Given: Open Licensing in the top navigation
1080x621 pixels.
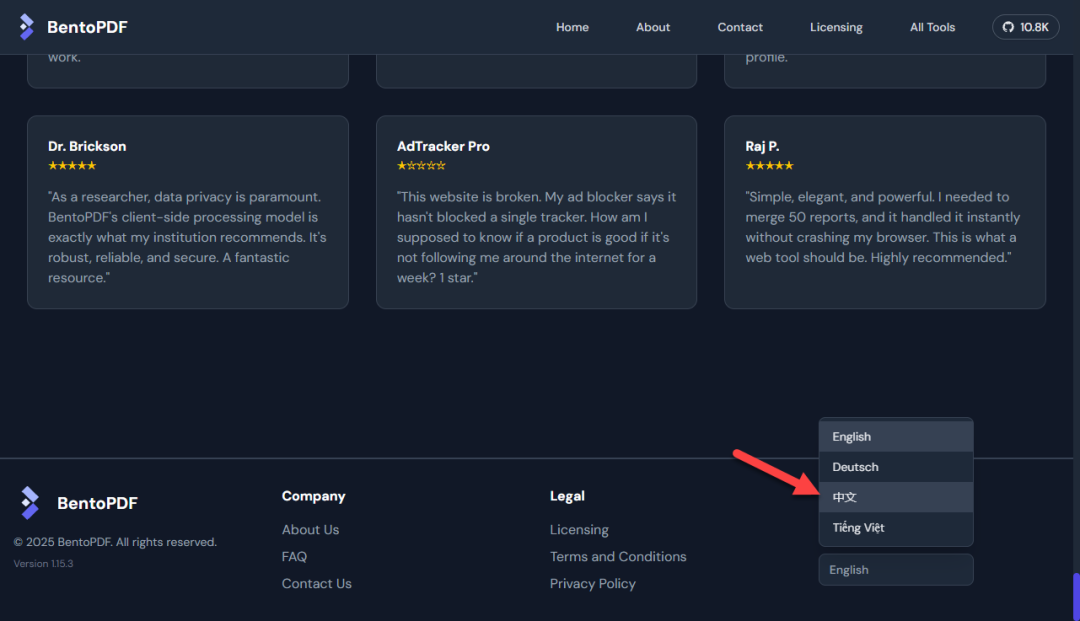Looking at the screenshot, I should click(836, 27).
